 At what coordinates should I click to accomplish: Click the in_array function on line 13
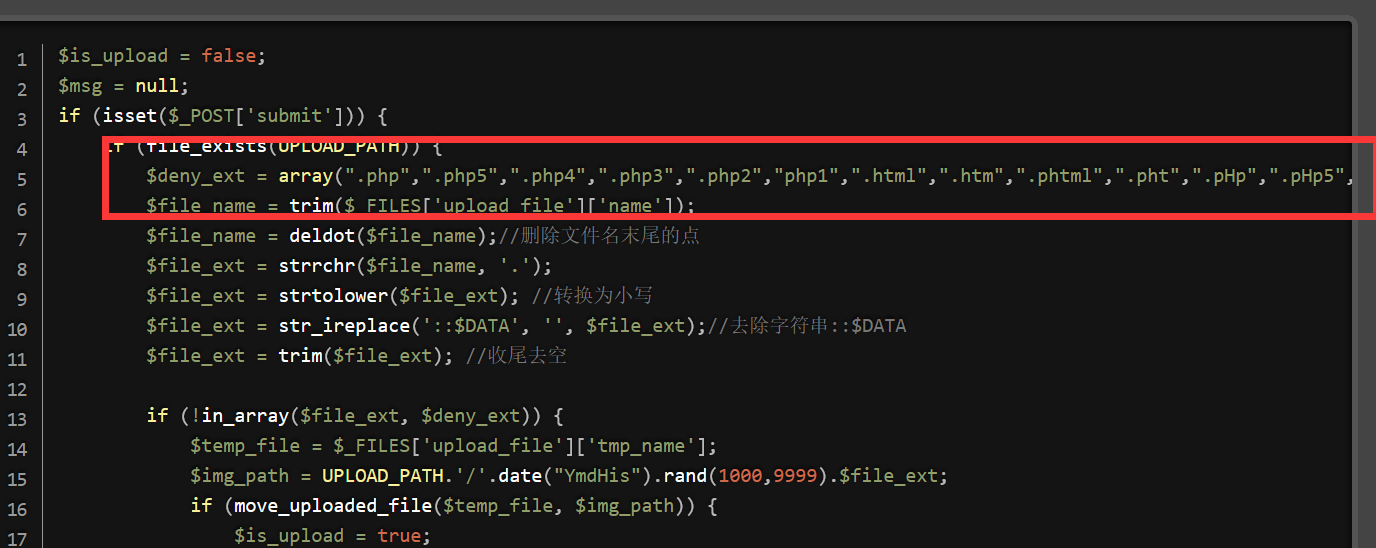click(245, 416)
